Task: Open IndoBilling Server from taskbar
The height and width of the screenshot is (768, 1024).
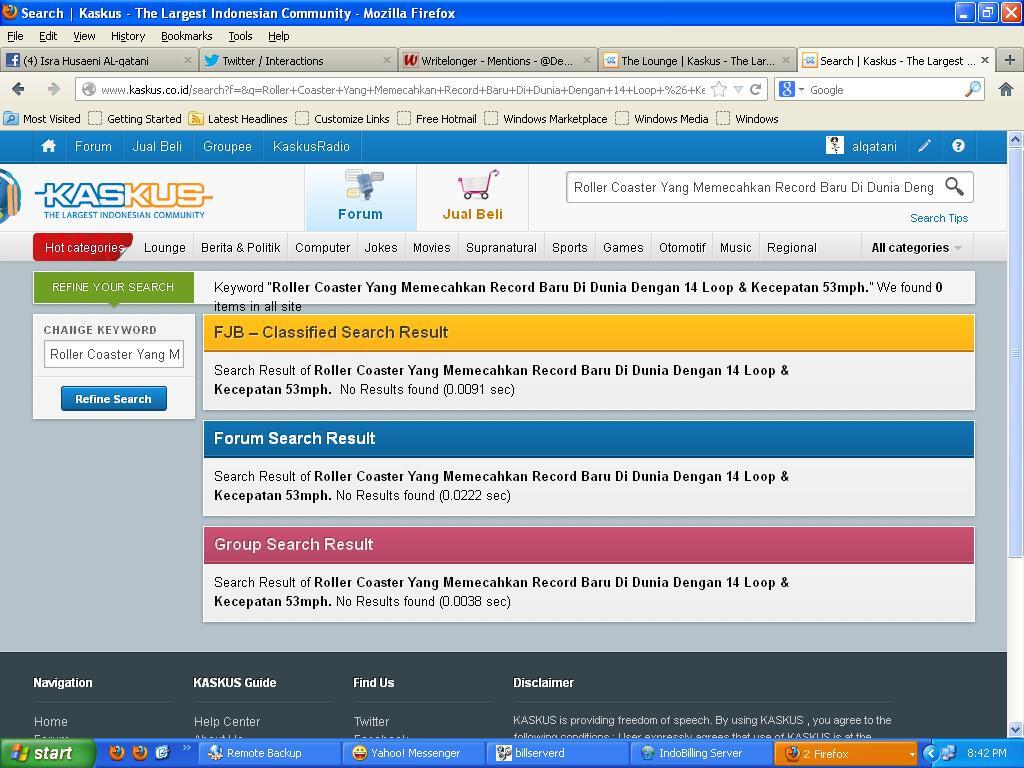Action: coord(701,753)
